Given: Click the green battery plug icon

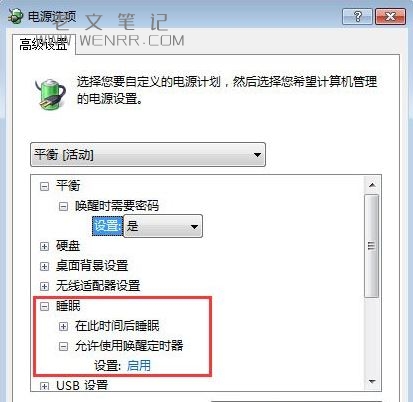Looking at the screenshot, I should point(51,94).
